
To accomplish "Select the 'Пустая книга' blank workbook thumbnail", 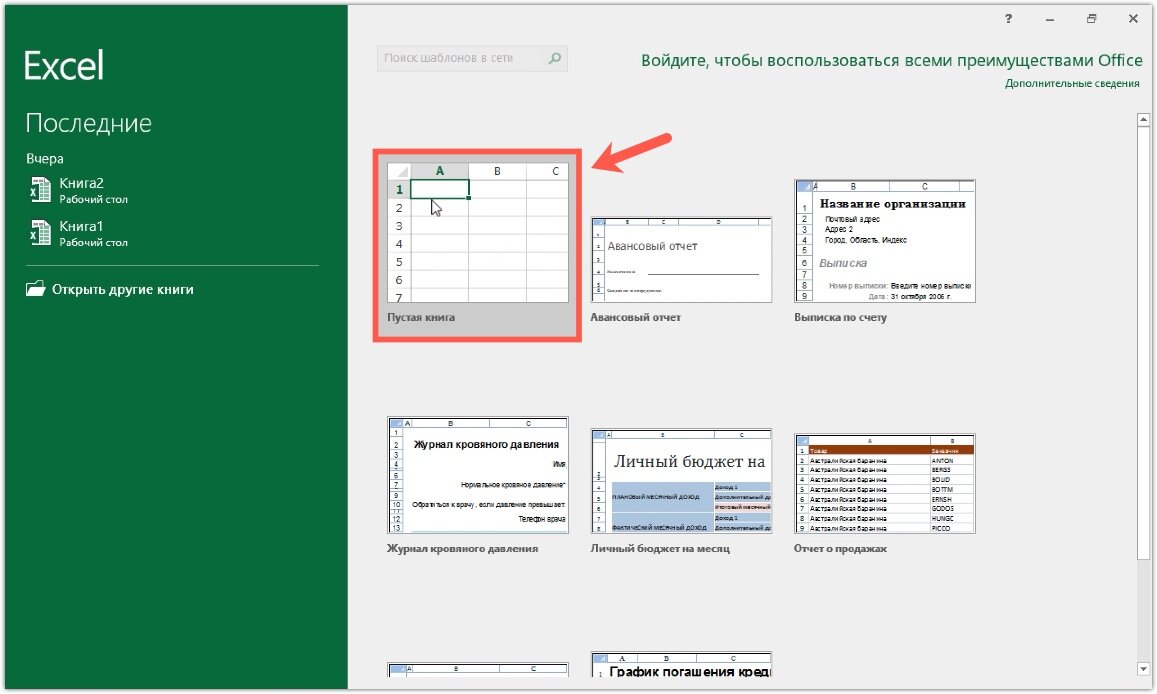I will point(477,232).
